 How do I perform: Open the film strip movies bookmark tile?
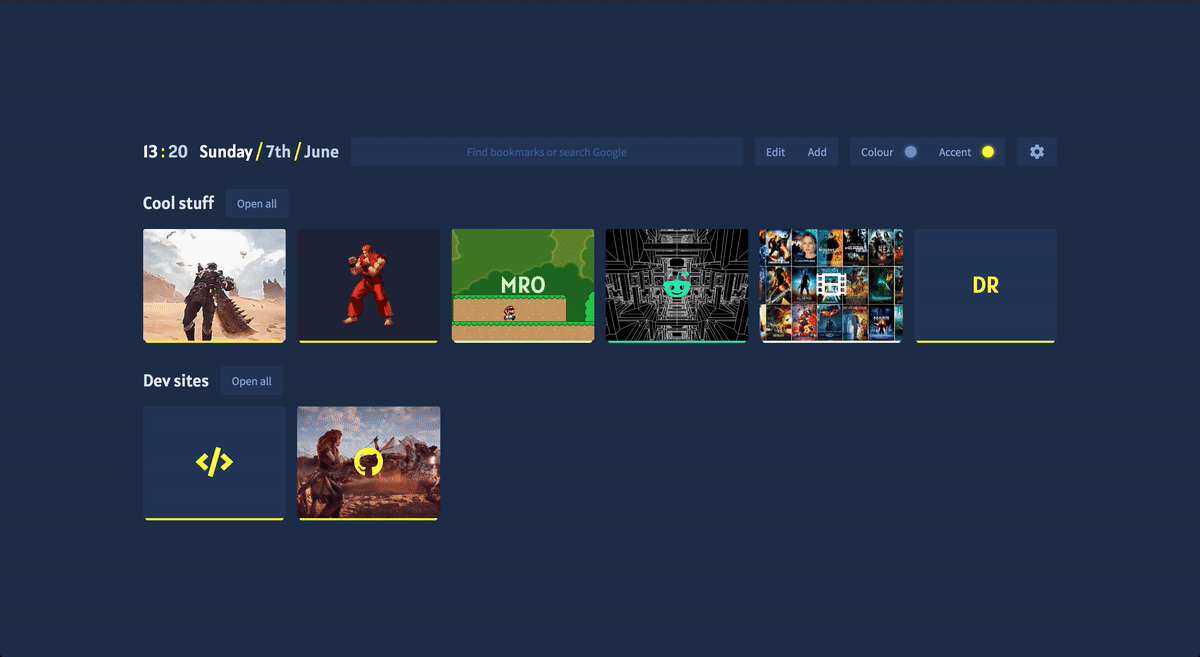tap(831, 286)
